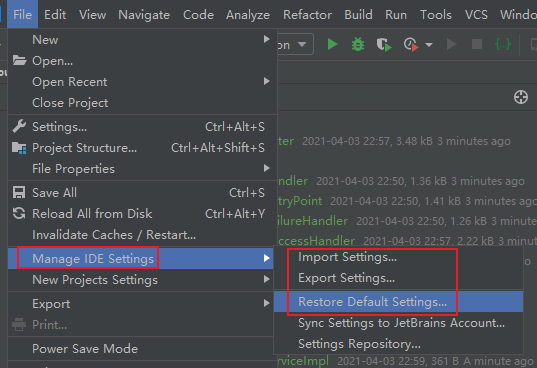Expand the run configuration dropdown arrow
Screen dimensions: 537x368
302,45
